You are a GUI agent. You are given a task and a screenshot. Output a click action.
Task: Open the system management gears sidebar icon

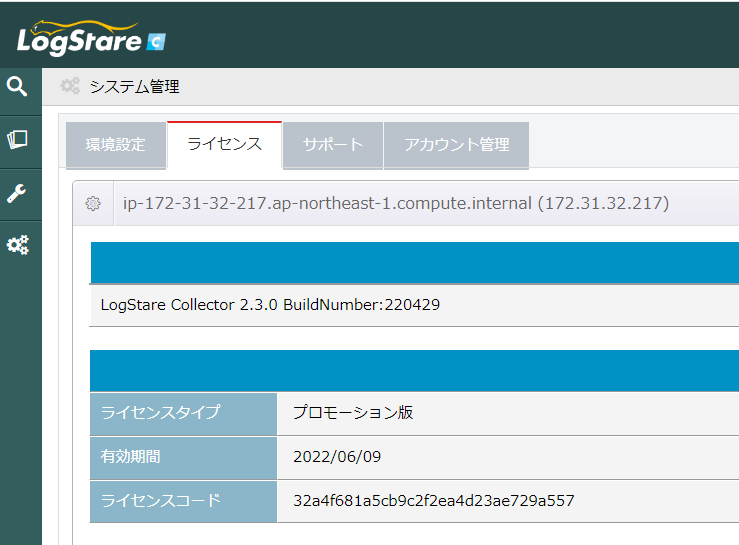(x=18, y=245)
